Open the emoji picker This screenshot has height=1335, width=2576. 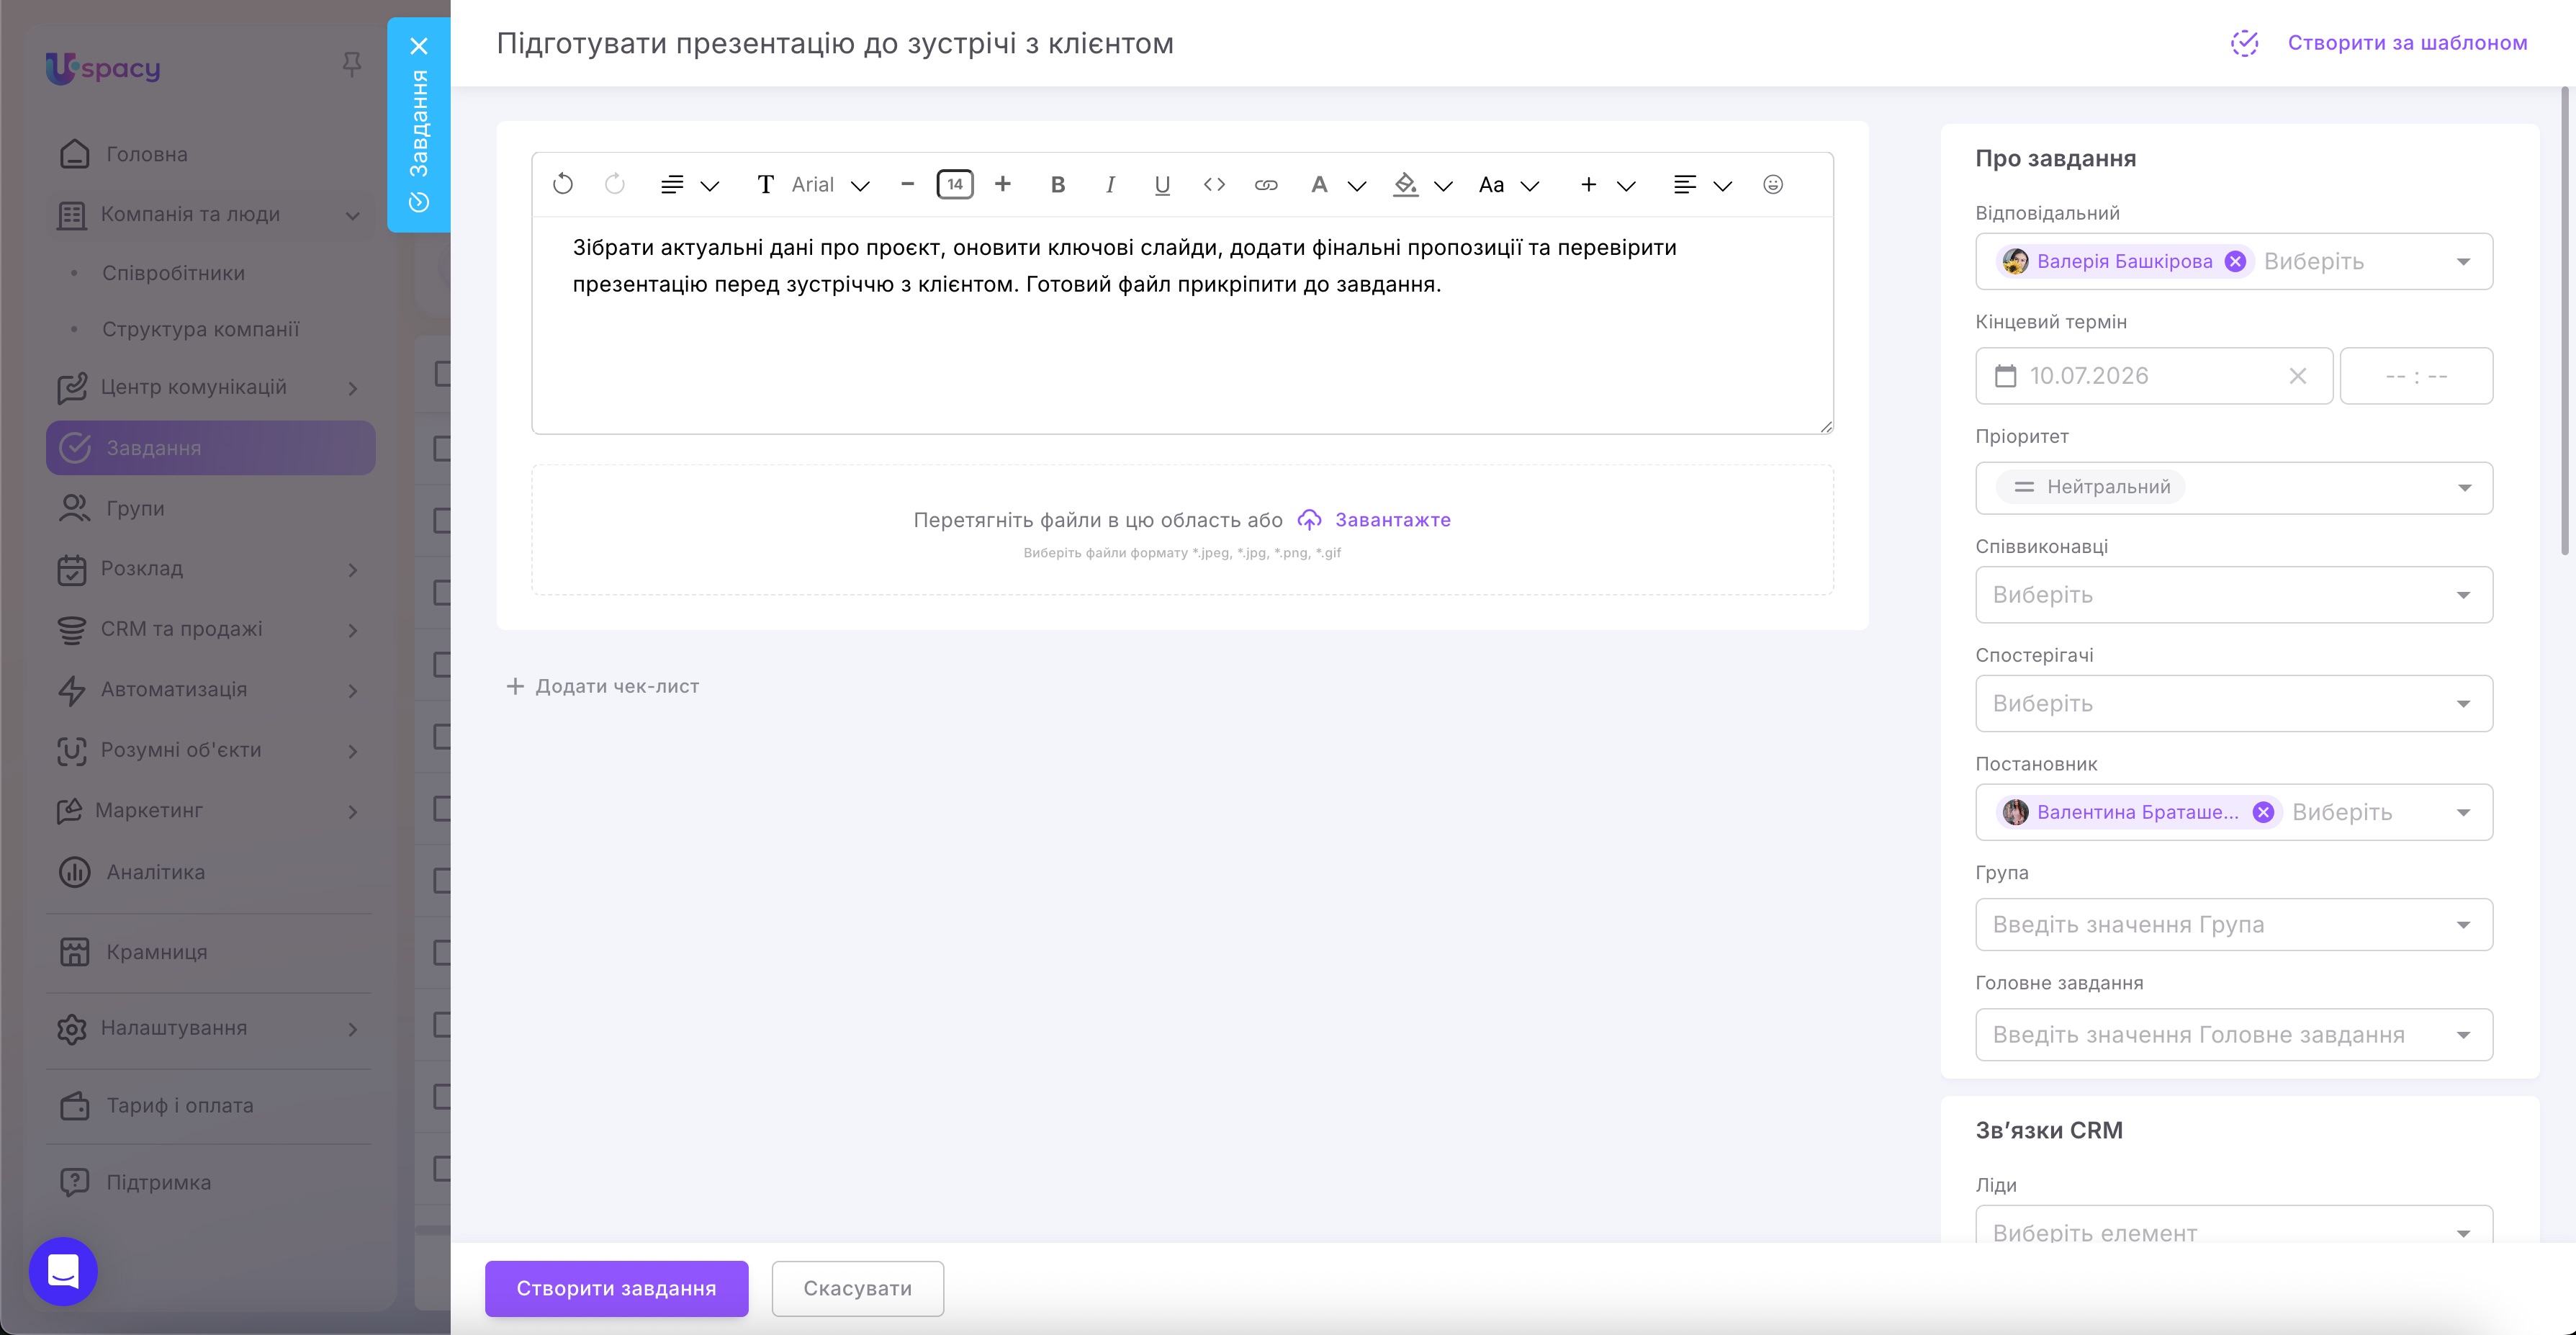[x=1773, y=184]
